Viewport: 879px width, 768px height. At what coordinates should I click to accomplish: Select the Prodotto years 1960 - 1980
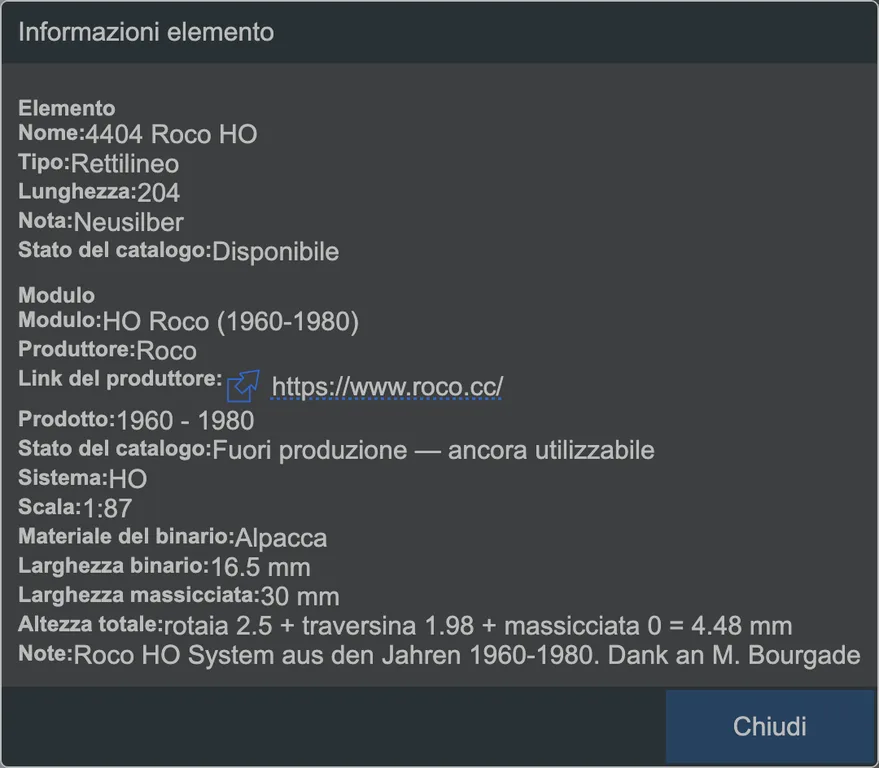tap(186, 421)
